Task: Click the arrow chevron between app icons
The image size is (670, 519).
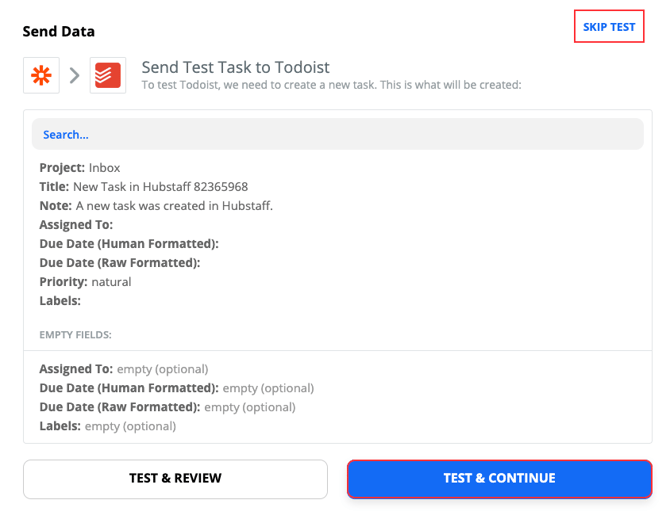Action: [x=74, y=75]
